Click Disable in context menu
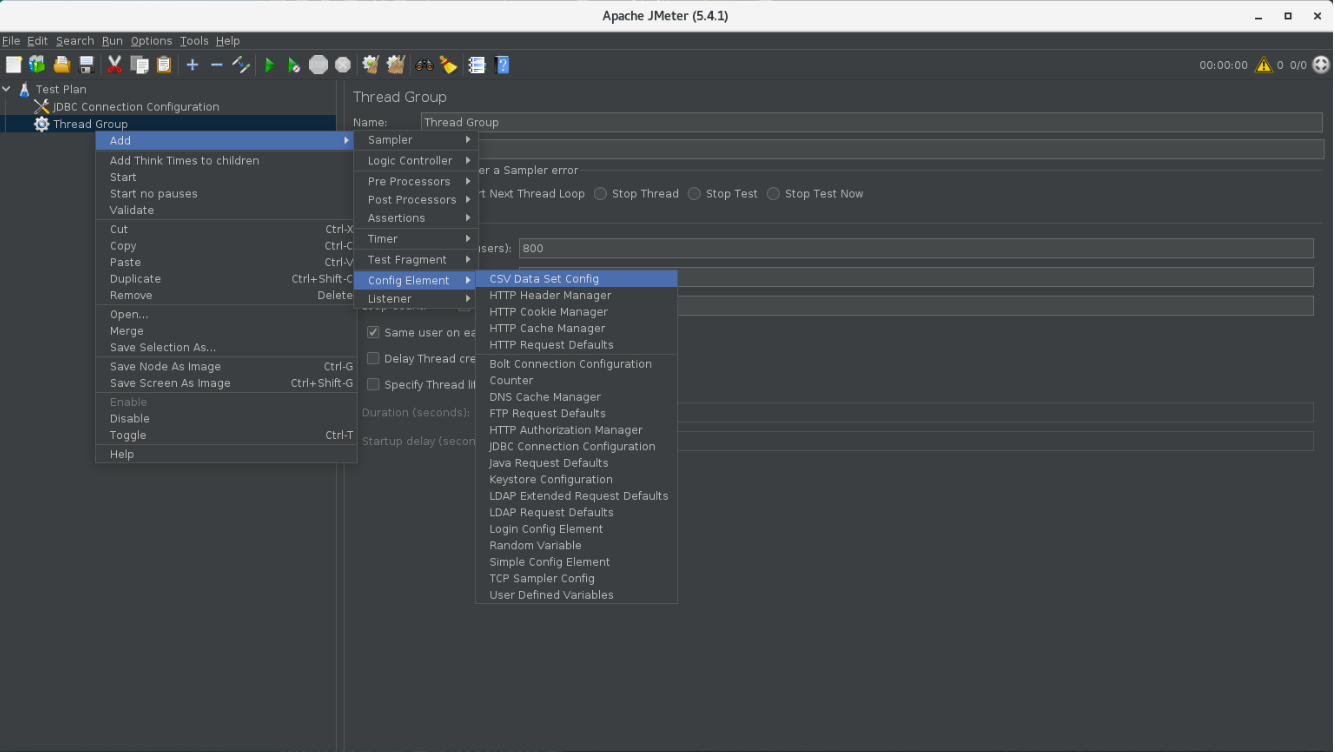The width and height of the screenshot is (1335, 752). 226,419
